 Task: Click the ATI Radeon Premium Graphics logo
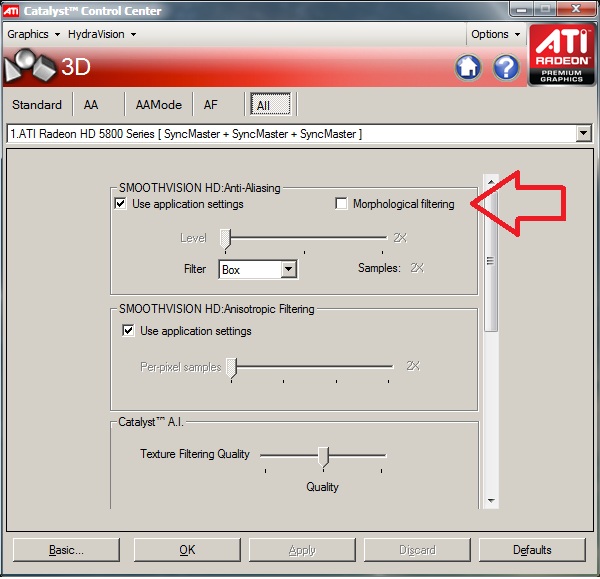[562, 55]
